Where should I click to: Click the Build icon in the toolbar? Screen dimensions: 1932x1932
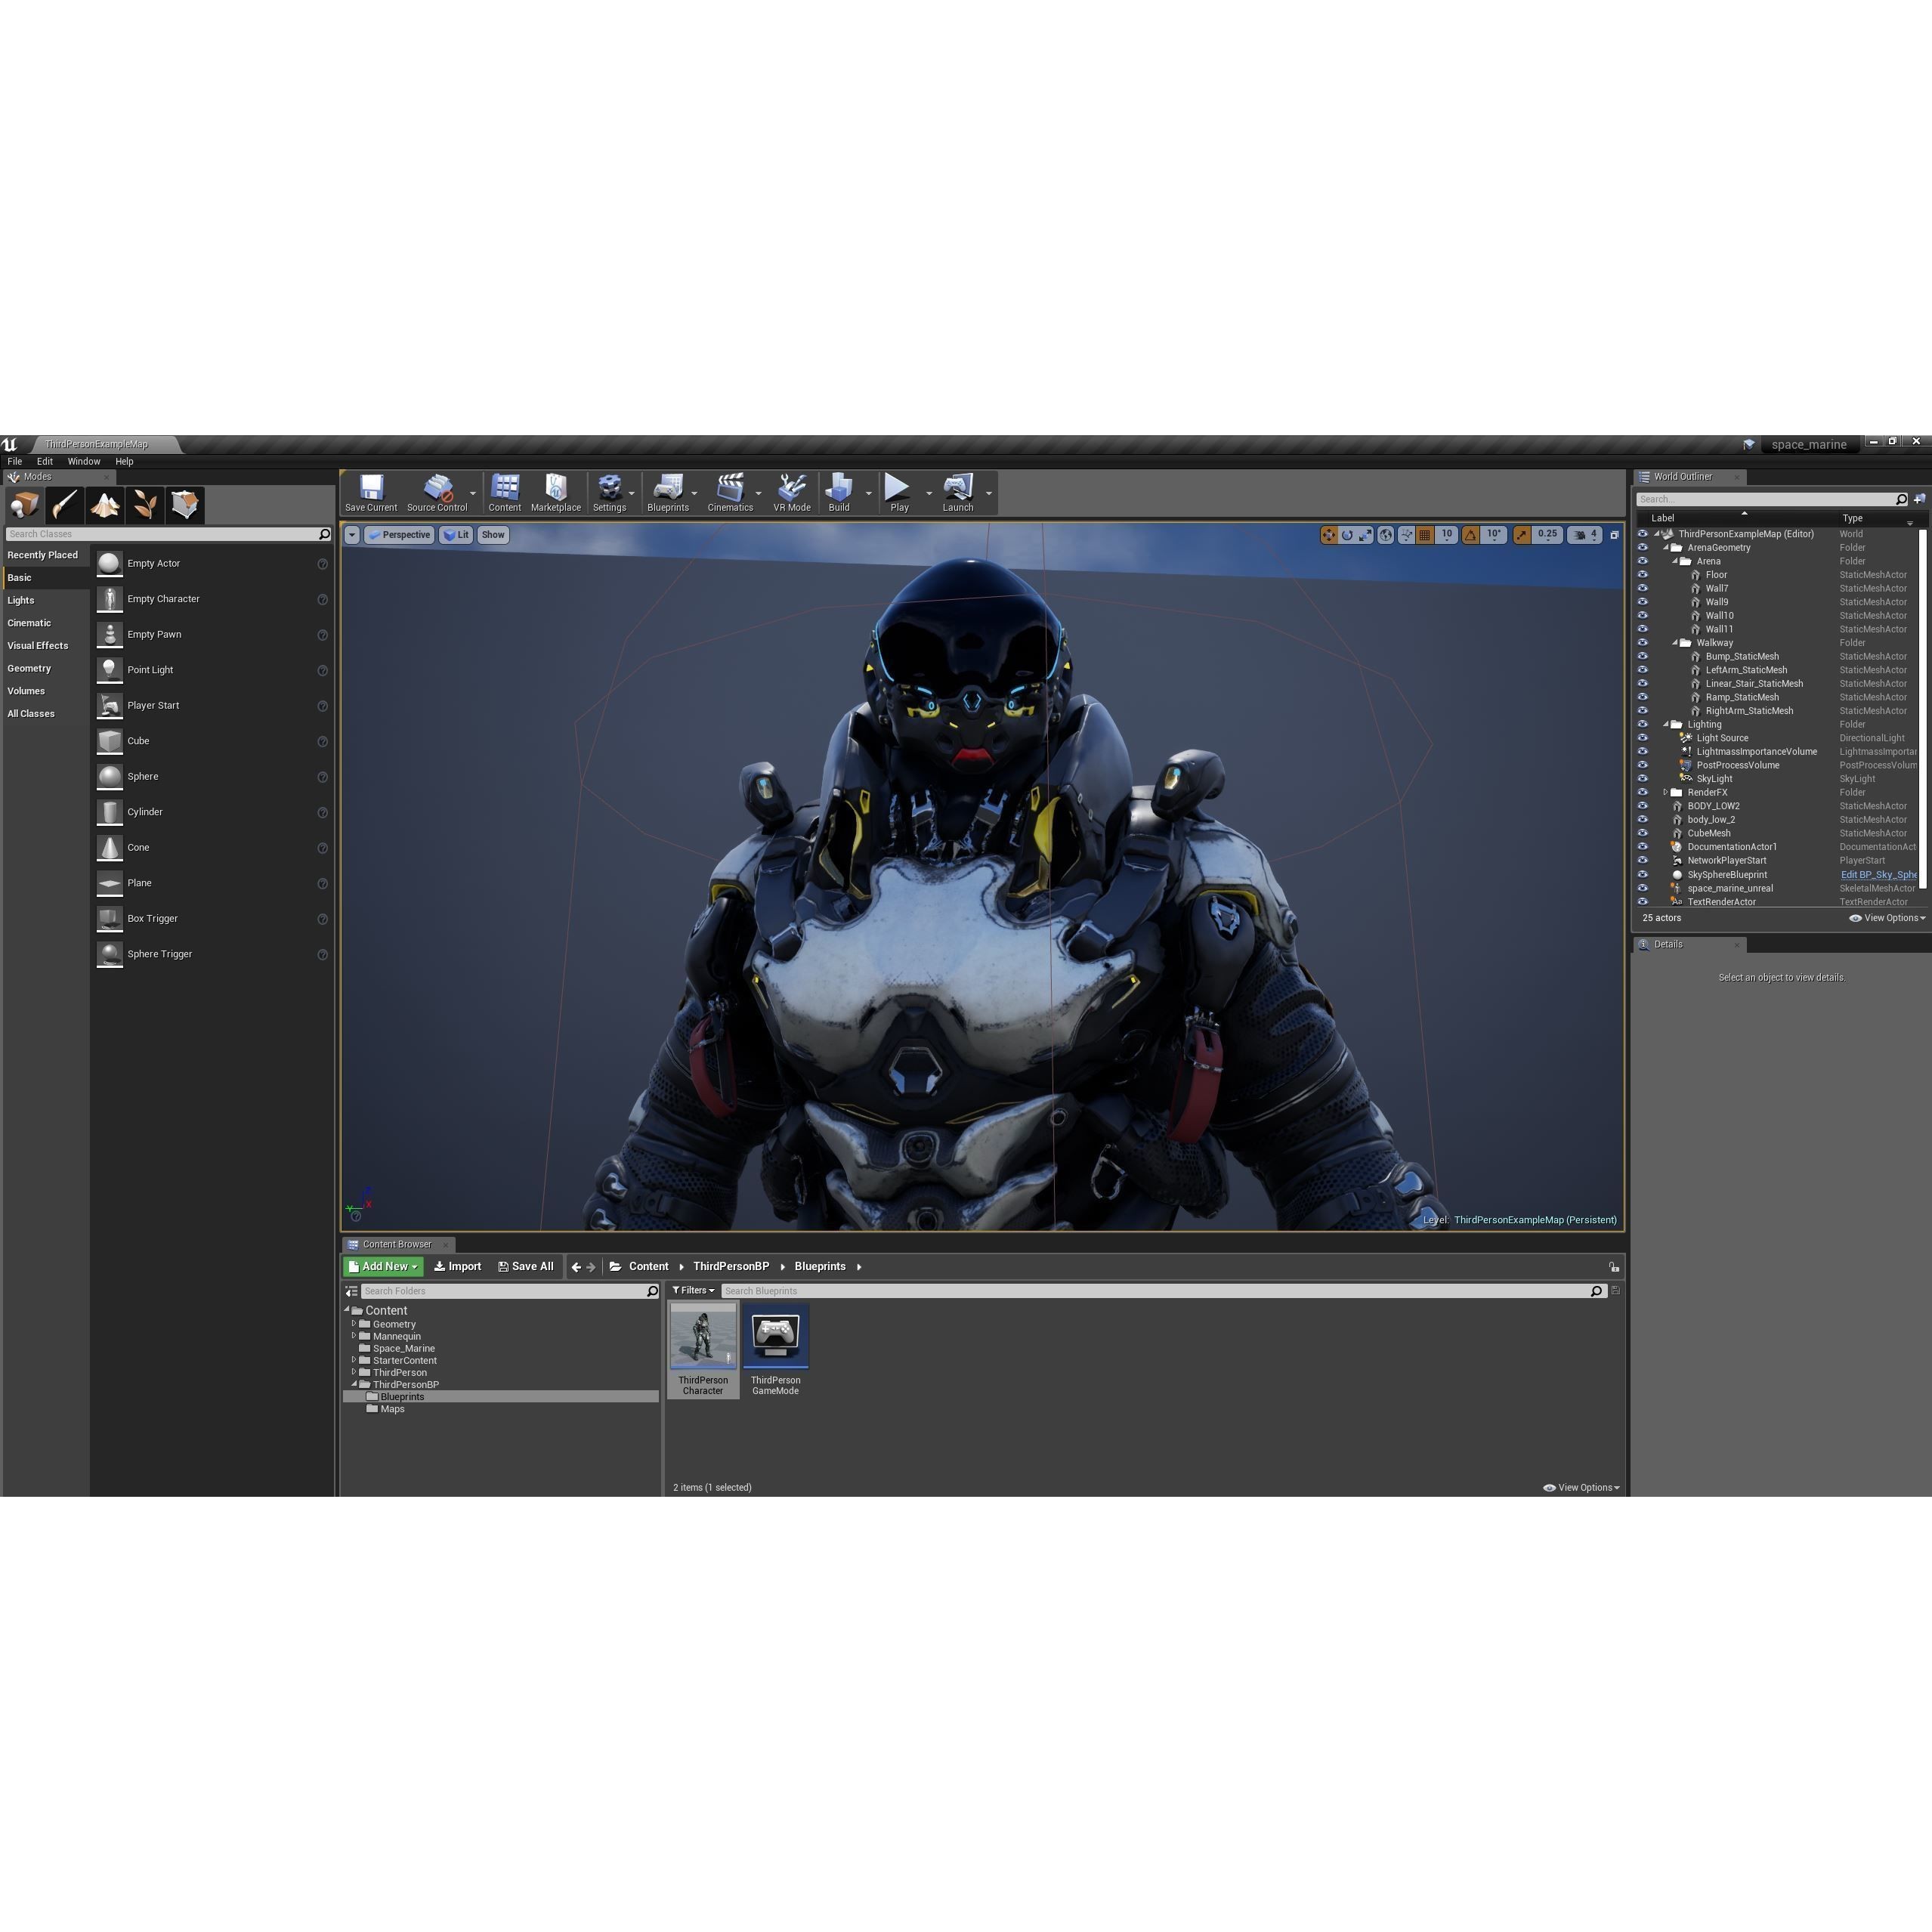click(838, 492)
